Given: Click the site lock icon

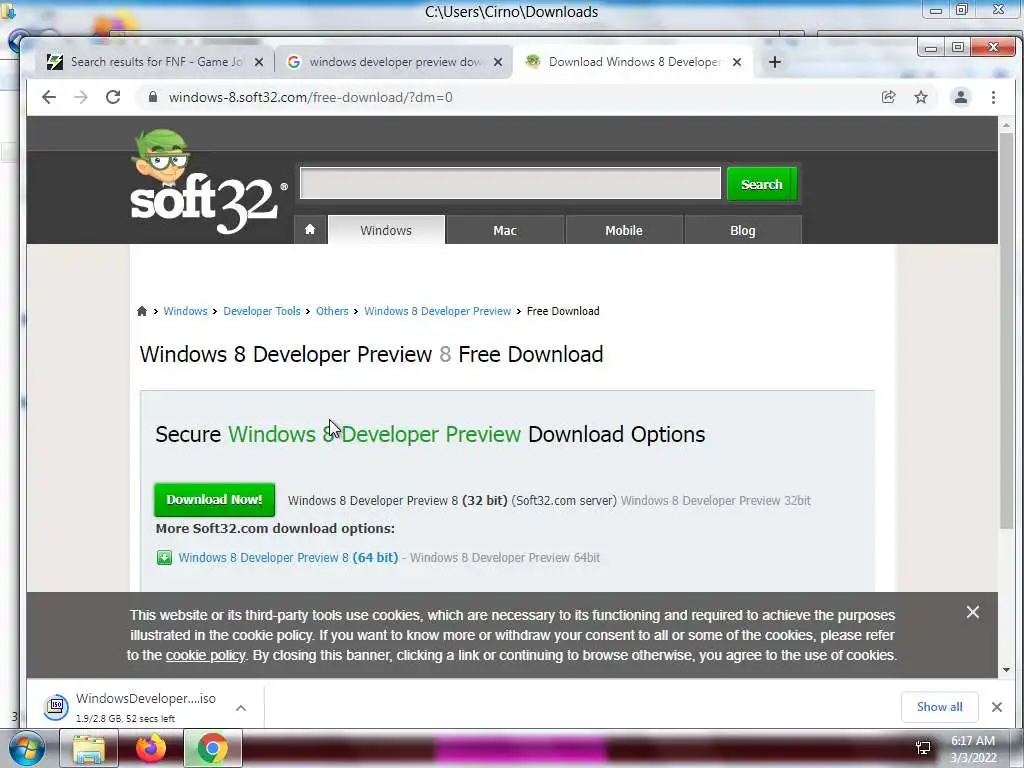Looking at the screenshot, I should [153, 97].
